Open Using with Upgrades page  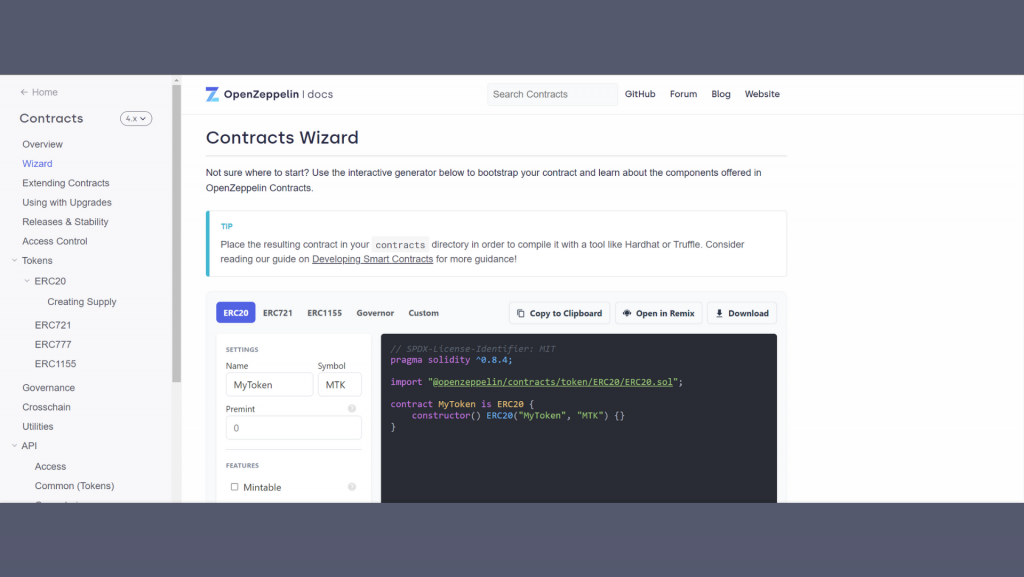click(x=67, y=203)
